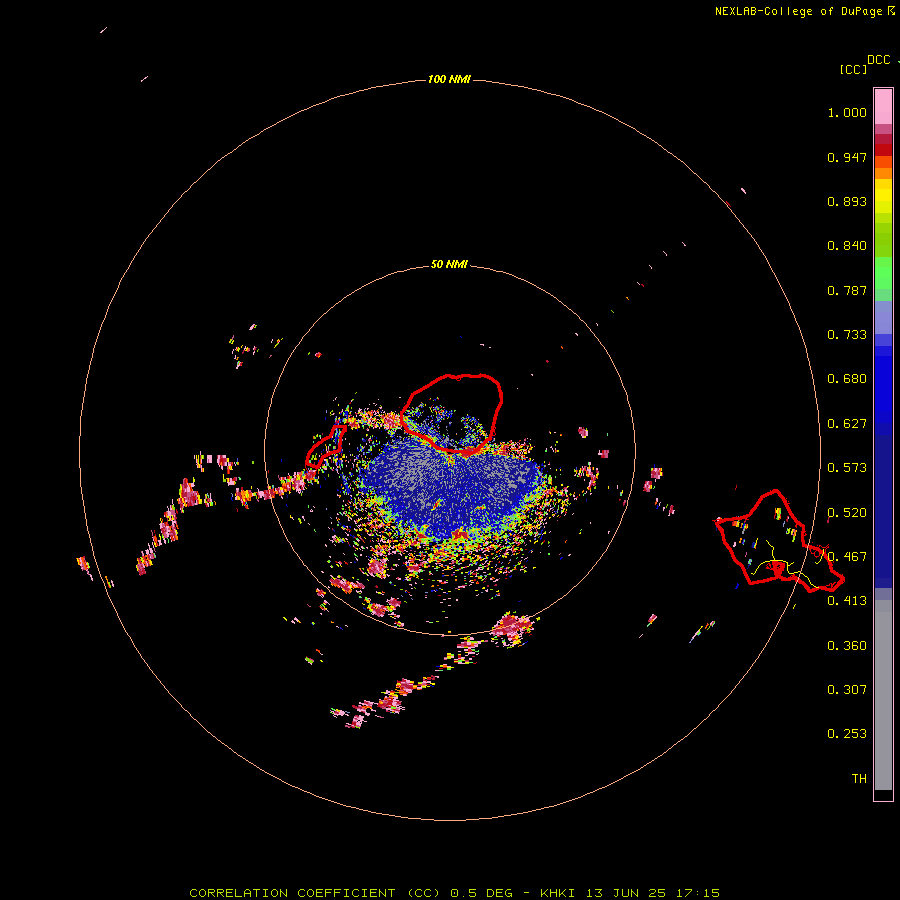This screenshot has height=900, width=900.
Task: Click the NEXLAB-College of DuPage label
Action: [798, 11]
